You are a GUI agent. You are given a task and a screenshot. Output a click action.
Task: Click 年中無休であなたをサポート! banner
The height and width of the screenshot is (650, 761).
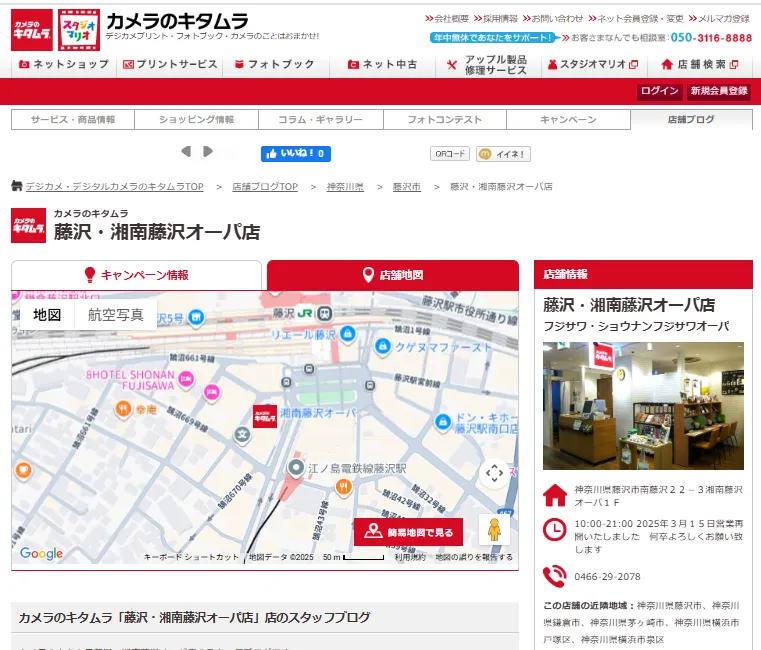[494, 37]
